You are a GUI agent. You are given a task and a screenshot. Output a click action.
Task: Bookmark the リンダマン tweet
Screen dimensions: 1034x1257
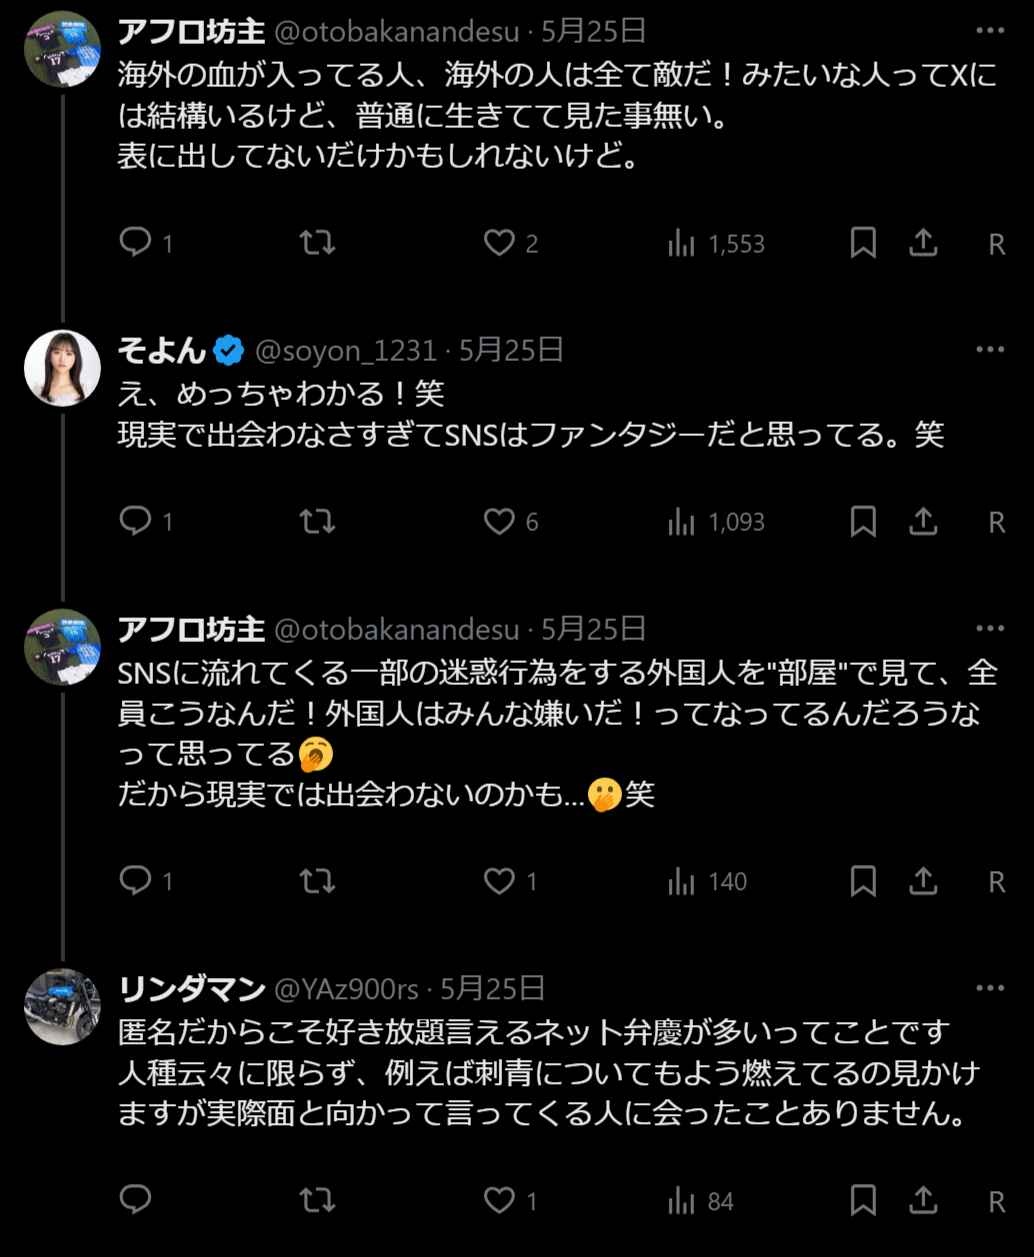point(862,1200)
